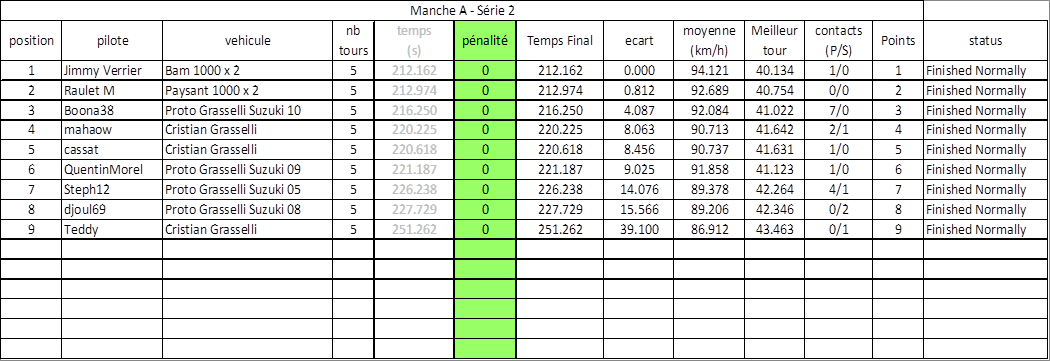1050x361 pixels.
Task: Select QuentinMorel's final time 221.187
Action: (x=560, y=170)
